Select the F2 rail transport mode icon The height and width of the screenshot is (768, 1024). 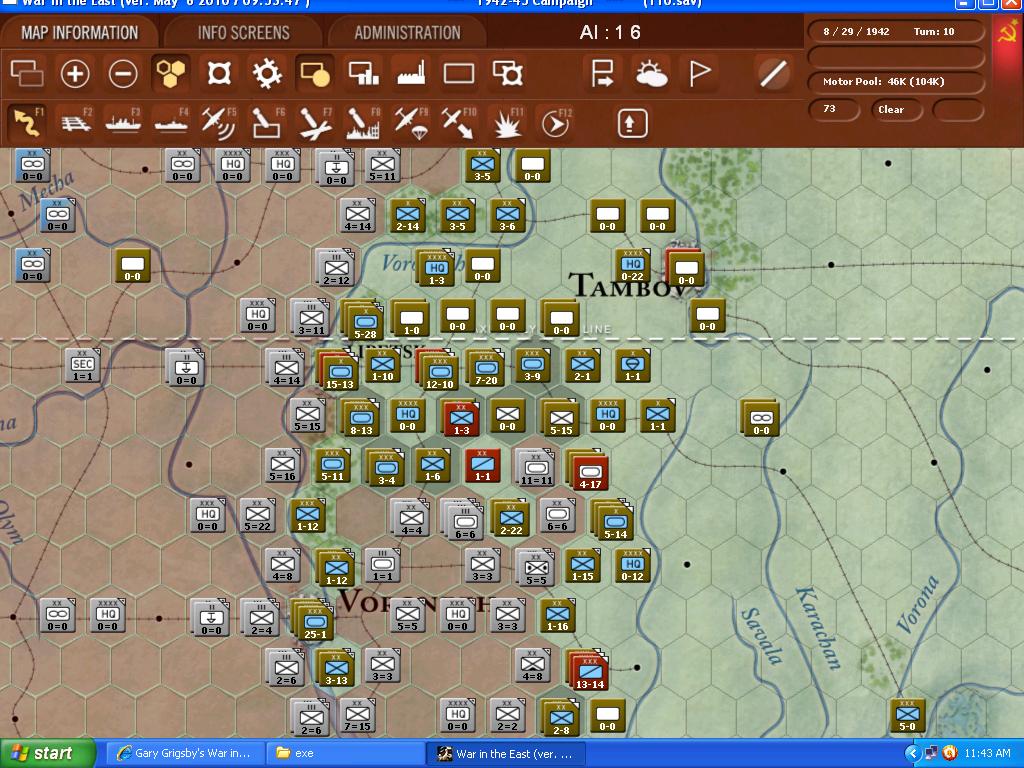76,122
